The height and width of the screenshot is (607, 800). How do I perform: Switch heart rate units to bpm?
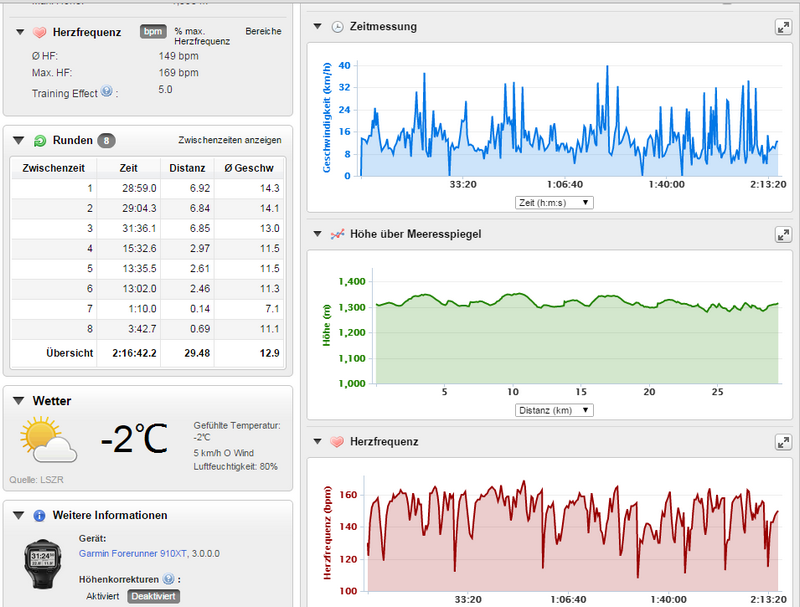point(152,32)
